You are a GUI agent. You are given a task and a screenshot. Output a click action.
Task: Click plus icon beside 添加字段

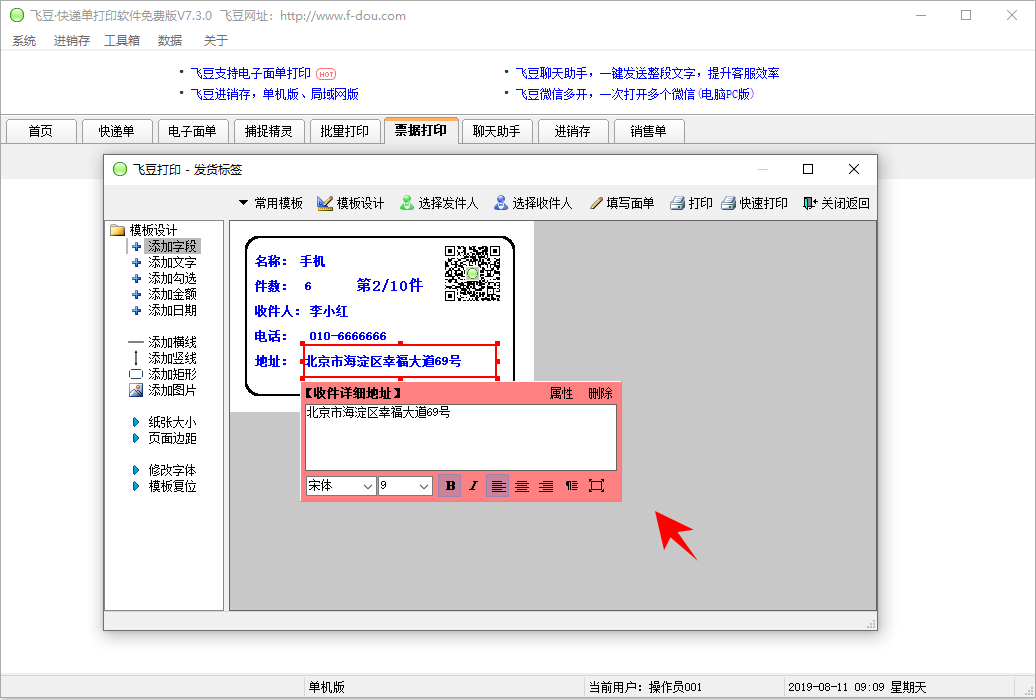coord(136,247)
